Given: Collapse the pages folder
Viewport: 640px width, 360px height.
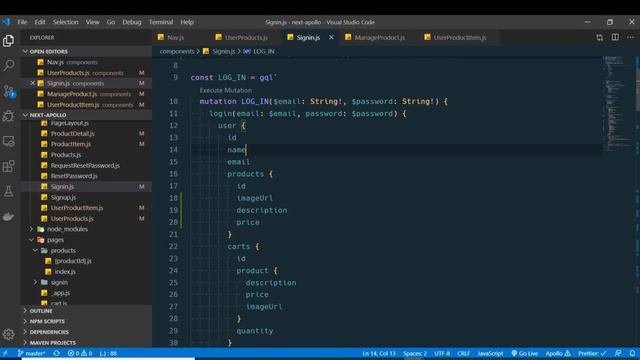Looking at the screenshot, I should click(x=55, y=240).
